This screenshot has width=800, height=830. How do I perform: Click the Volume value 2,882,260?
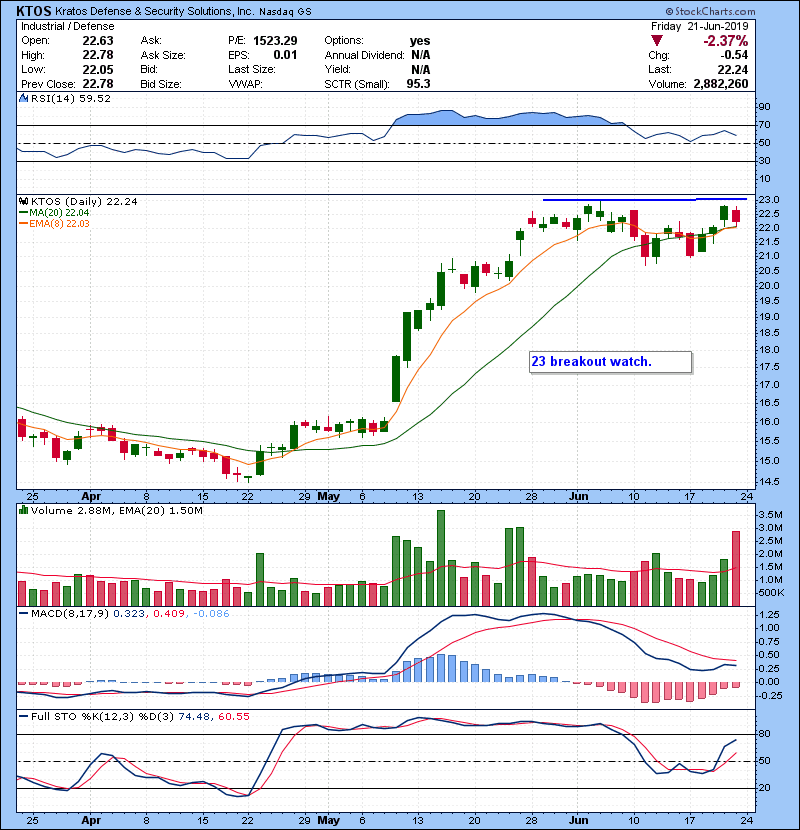(721, 84)
